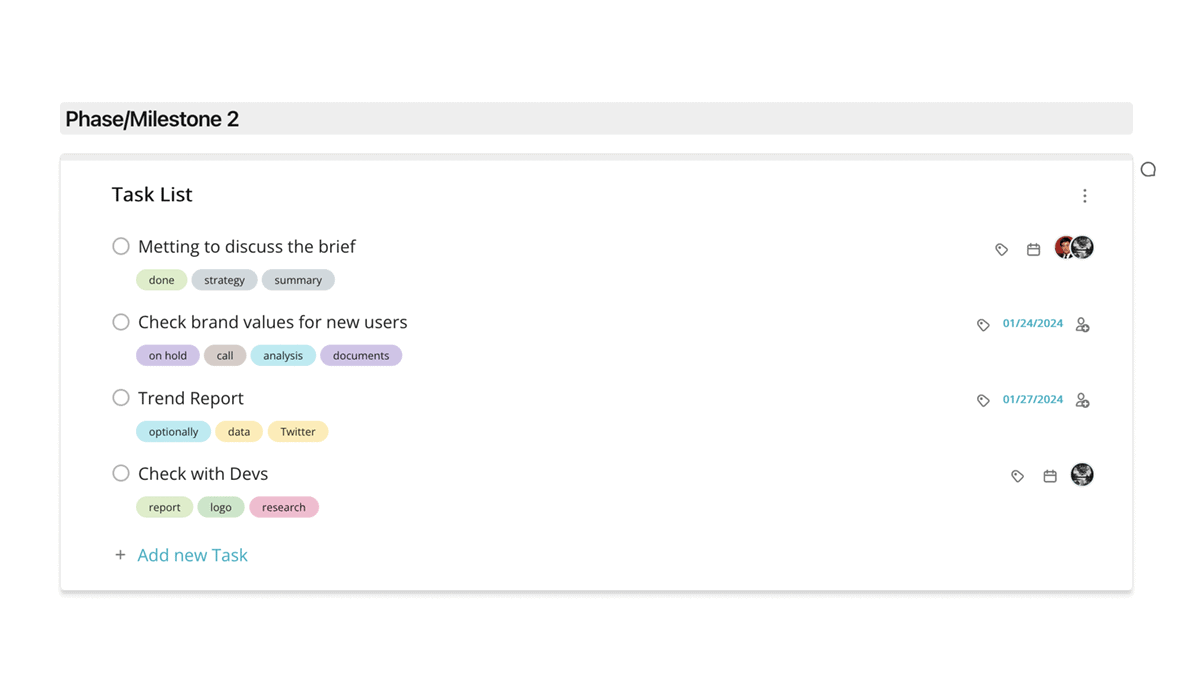Click the tag icon on "Check with Devs"
This screenshot has width=1200, height=700.
(1017, 476)
